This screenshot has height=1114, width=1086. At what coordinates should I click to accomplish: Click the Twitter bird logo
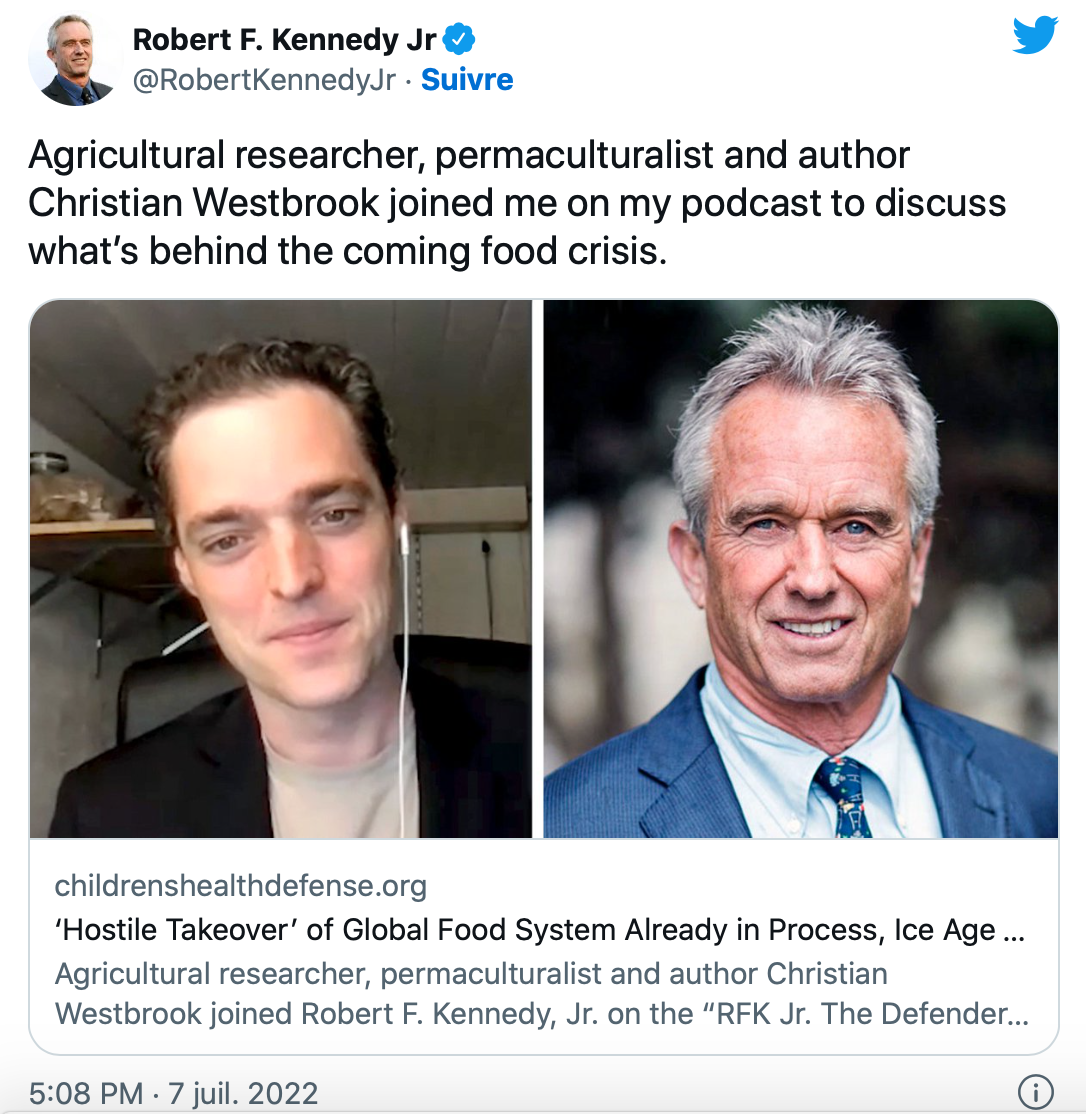[1035, 36]
